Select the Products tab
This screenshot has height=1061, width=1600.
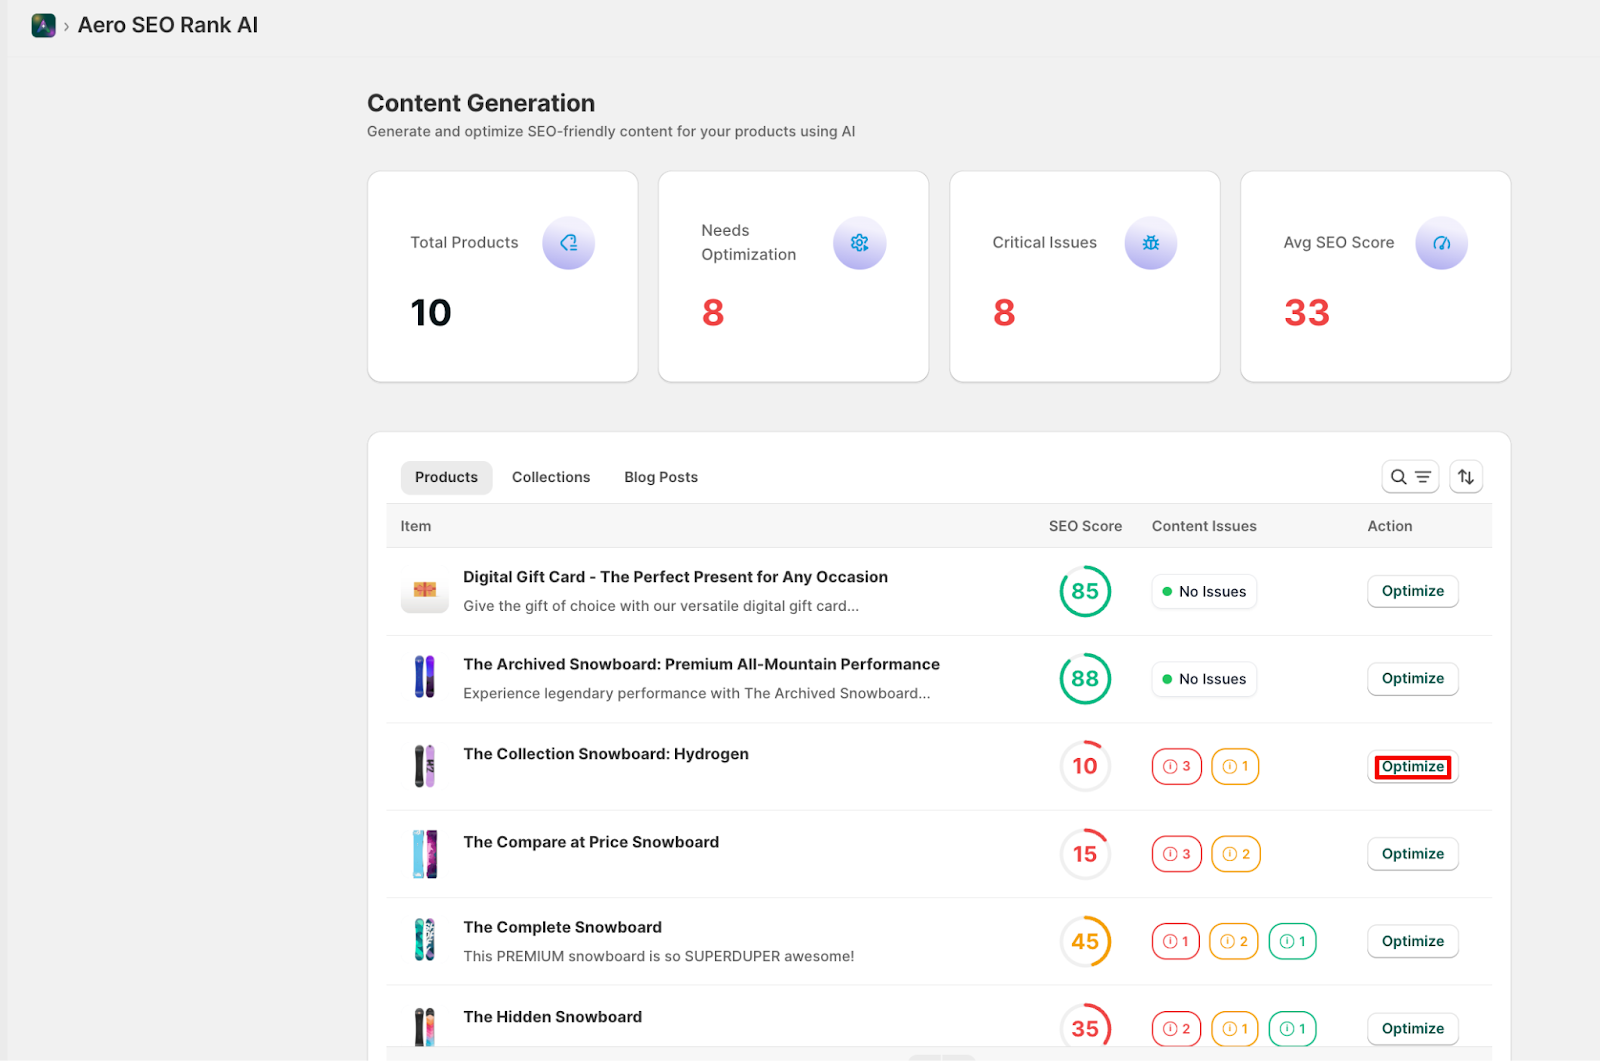(x=446, y=477)
